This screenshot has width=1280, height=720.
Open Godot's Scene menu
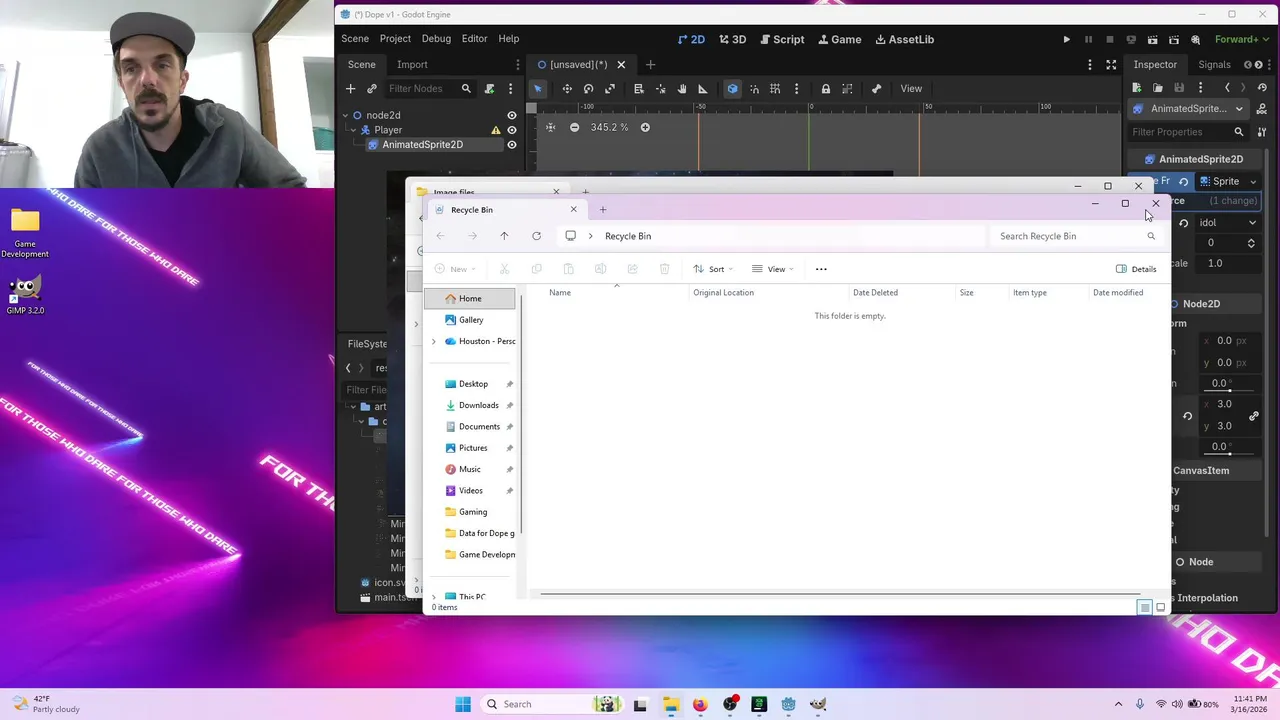click(355, 39)
